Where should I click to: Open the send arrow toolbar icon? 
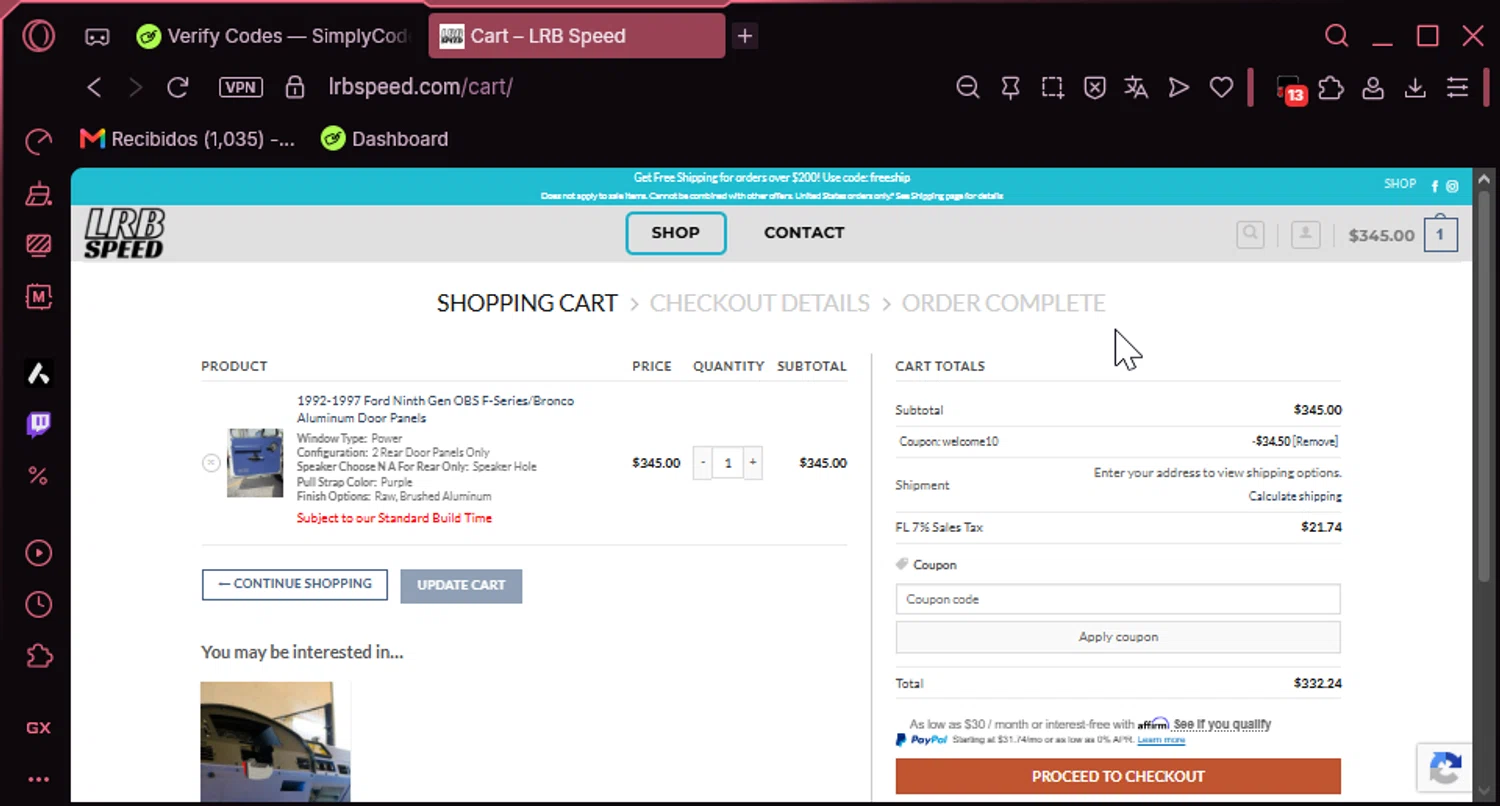click(1179, 87)
